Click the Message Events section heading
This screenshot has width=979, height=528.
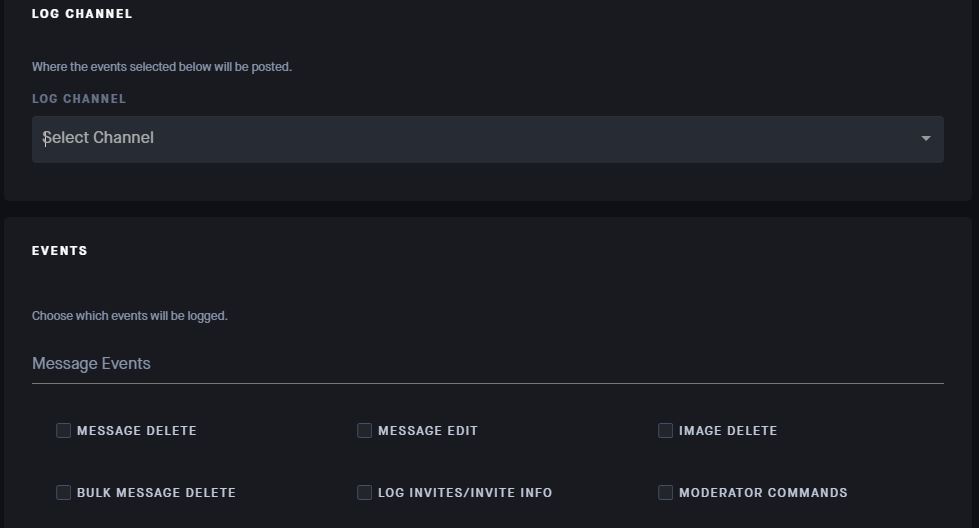tap(91, 364)
